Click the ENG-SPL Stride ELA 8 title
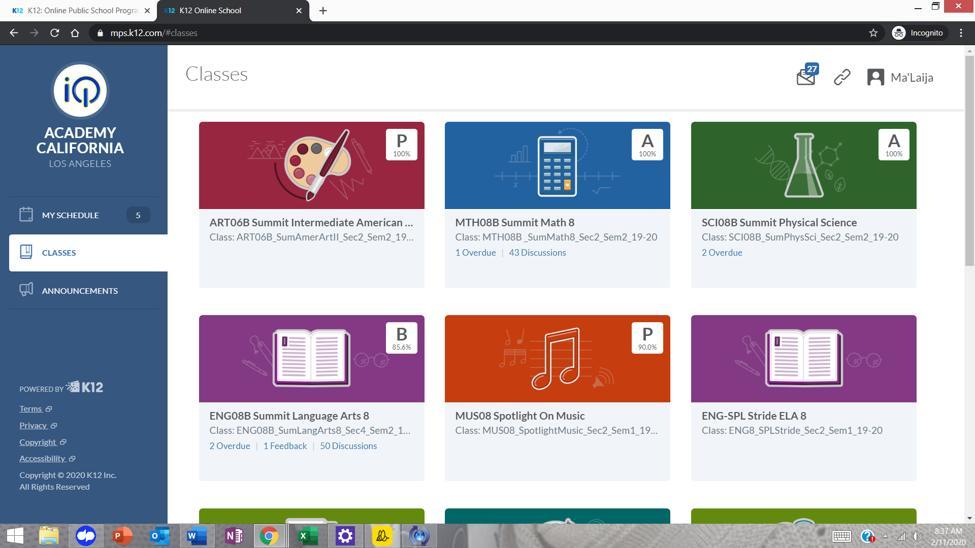The image size is (975, 548). tap(754, 416)
